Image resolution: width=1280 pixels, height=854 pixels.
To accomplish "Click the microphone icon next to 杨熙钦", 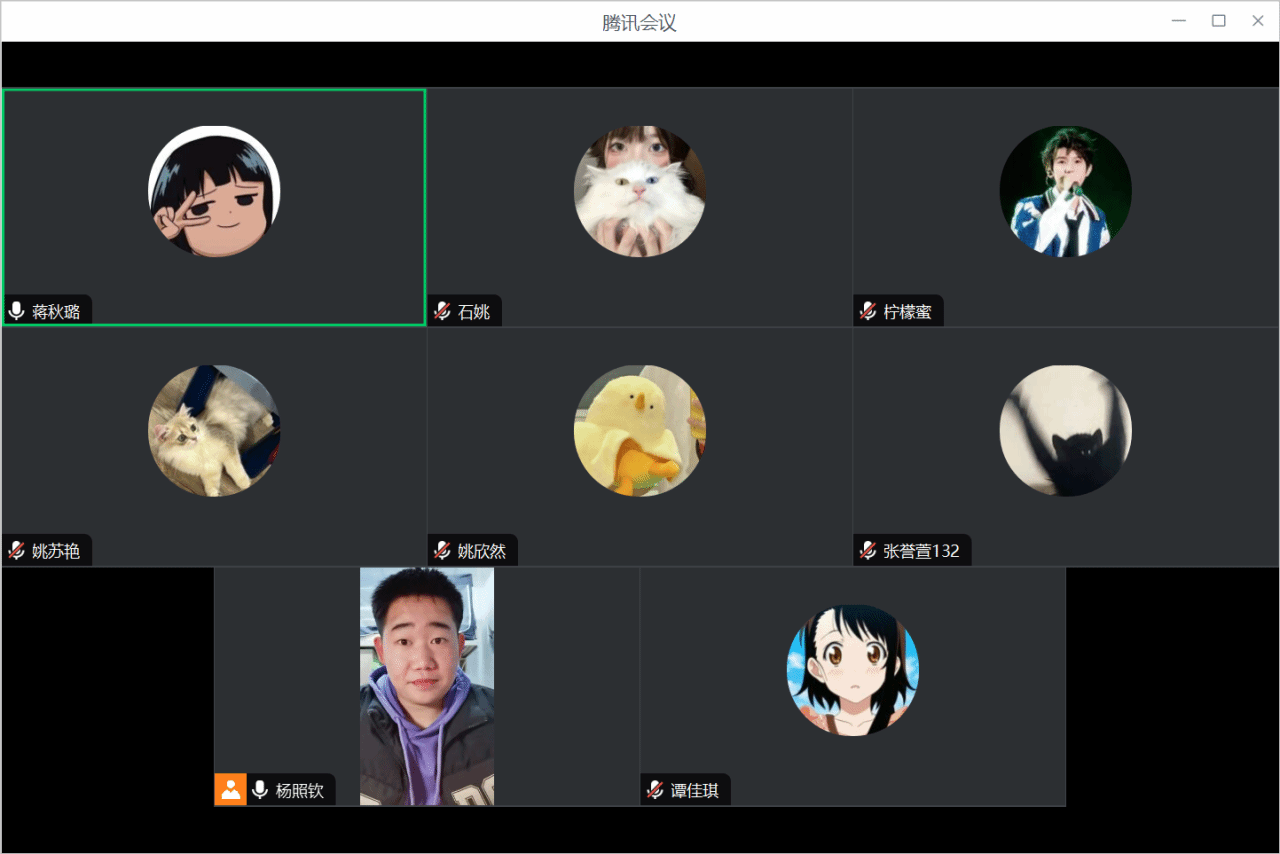I will click(260, 790).
